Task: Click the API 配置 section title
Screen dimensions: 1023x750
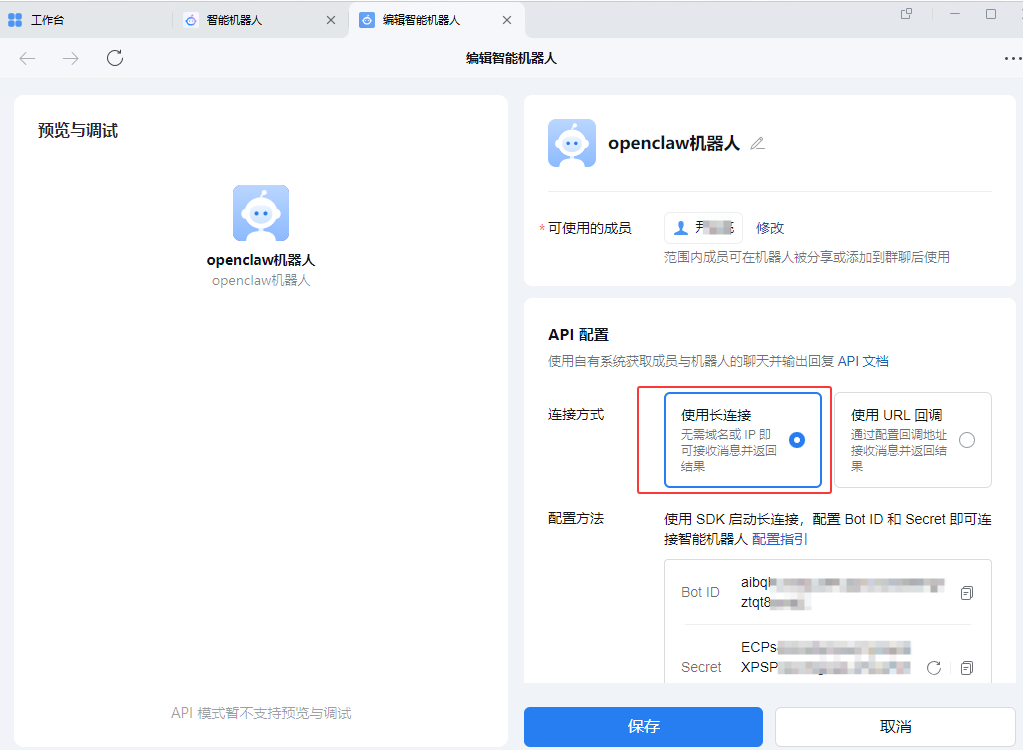Action: 578,335
